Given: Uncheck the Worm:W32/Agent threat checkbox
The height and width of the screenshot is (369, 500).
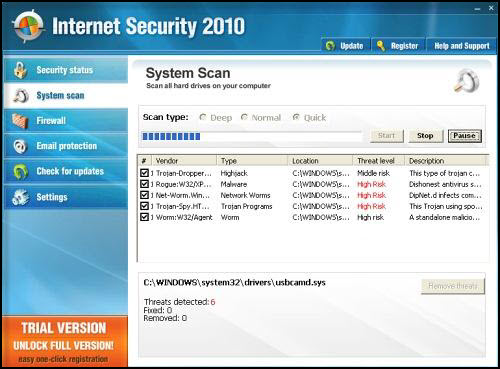Looking at the screenshot, I should coord(144,217).
